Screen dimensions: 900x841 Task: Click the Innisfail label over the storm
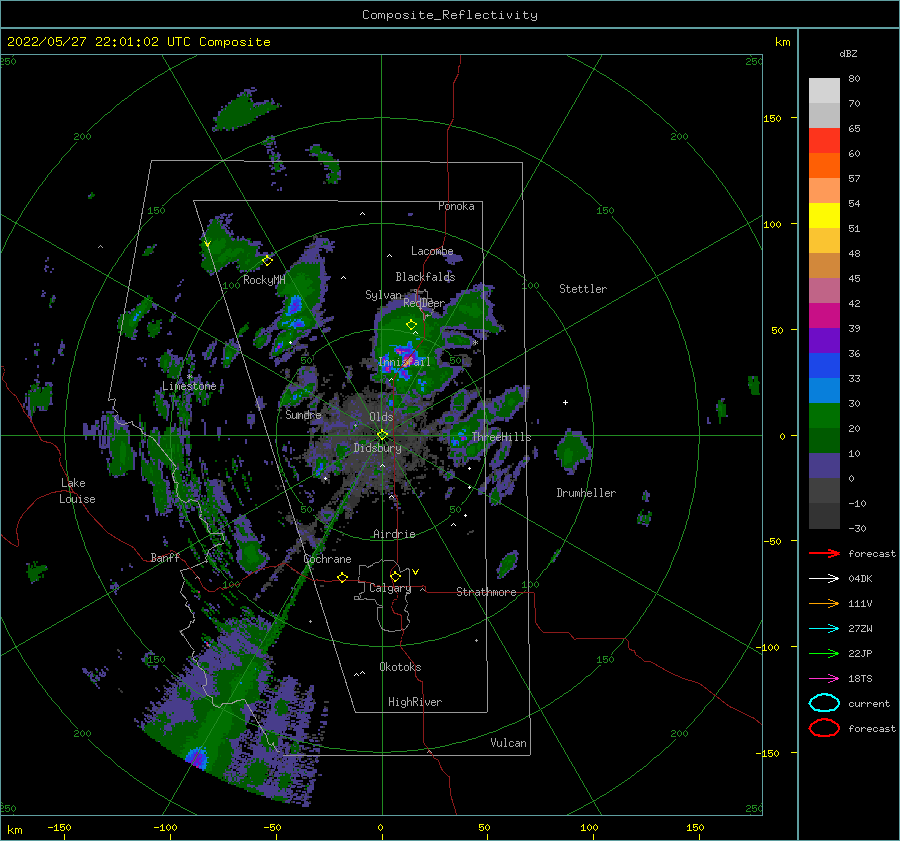coord(404,362)
